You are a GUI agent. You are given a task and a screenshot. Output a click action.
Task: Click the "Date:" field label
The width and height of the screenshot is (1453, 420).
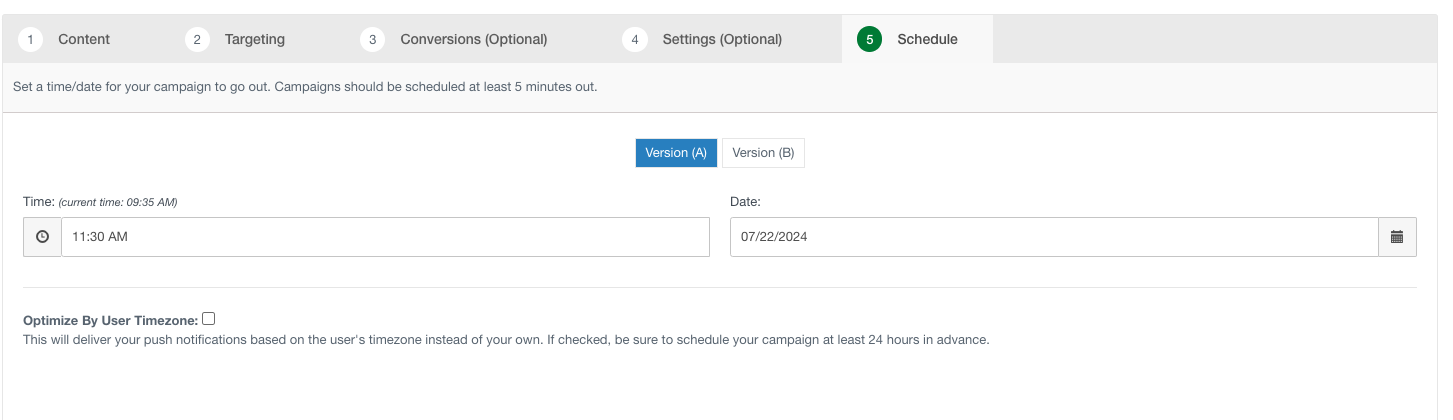(x=745, y=202)
